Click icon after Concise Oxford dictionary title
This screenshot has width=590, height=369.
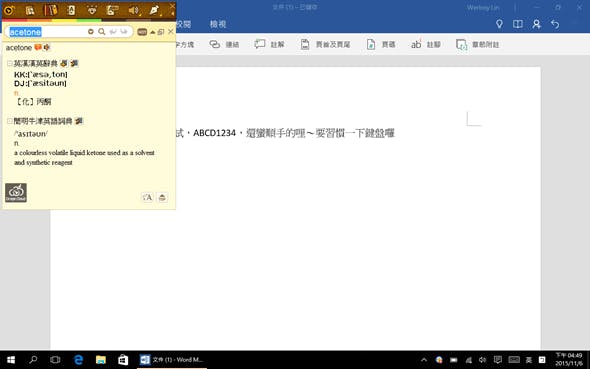79,121
